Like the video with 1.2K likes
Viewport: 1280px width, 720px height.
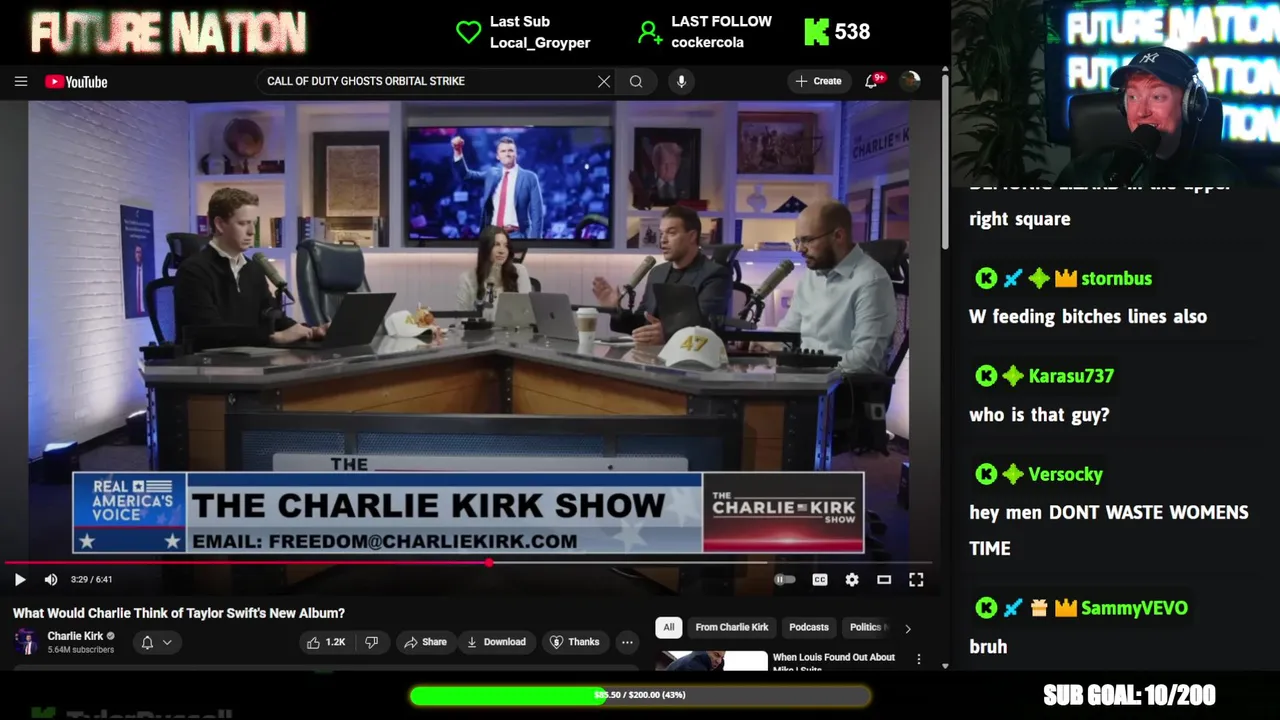[327, 642]
